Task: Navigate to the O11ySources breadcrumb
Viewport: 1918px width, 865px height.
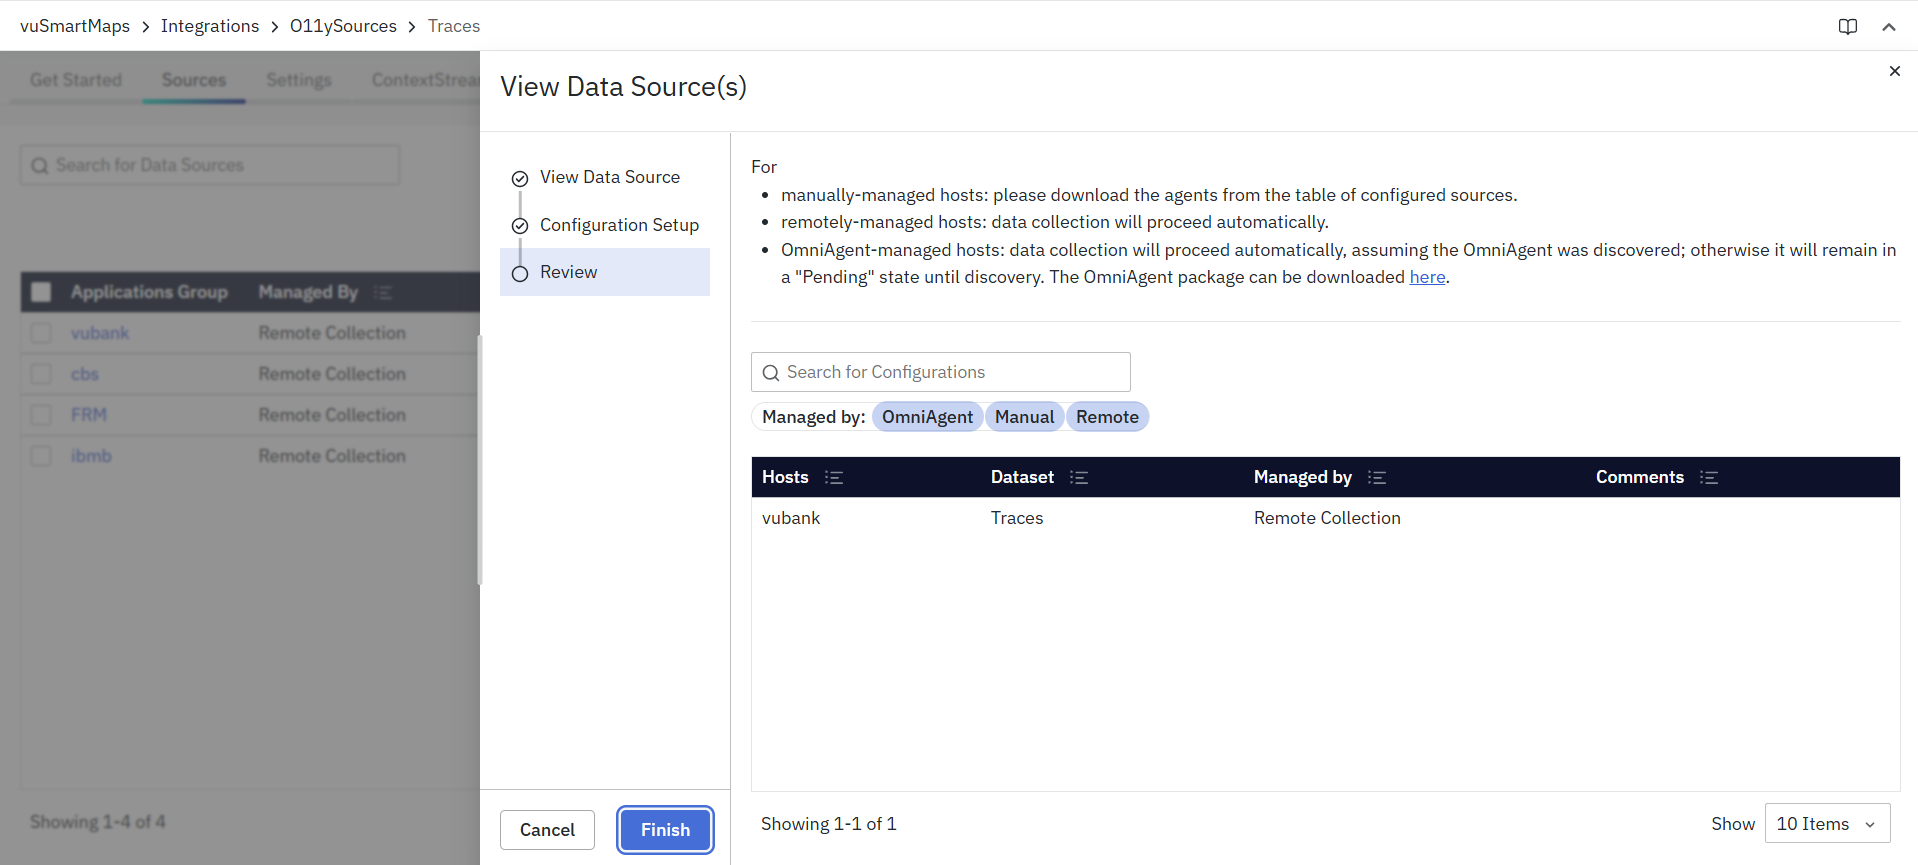Action: click(343, 26)
